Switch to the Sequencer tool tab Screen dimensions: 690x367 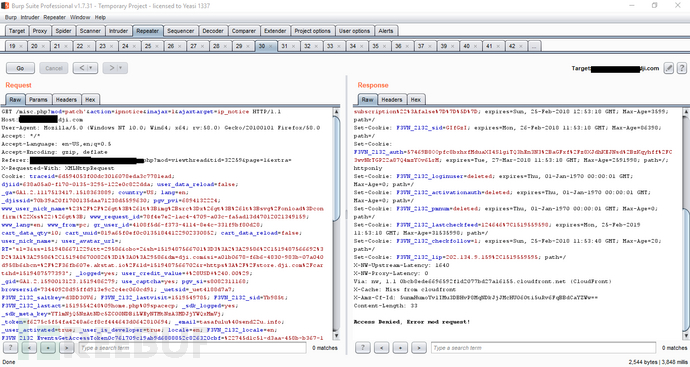[180, 31]
